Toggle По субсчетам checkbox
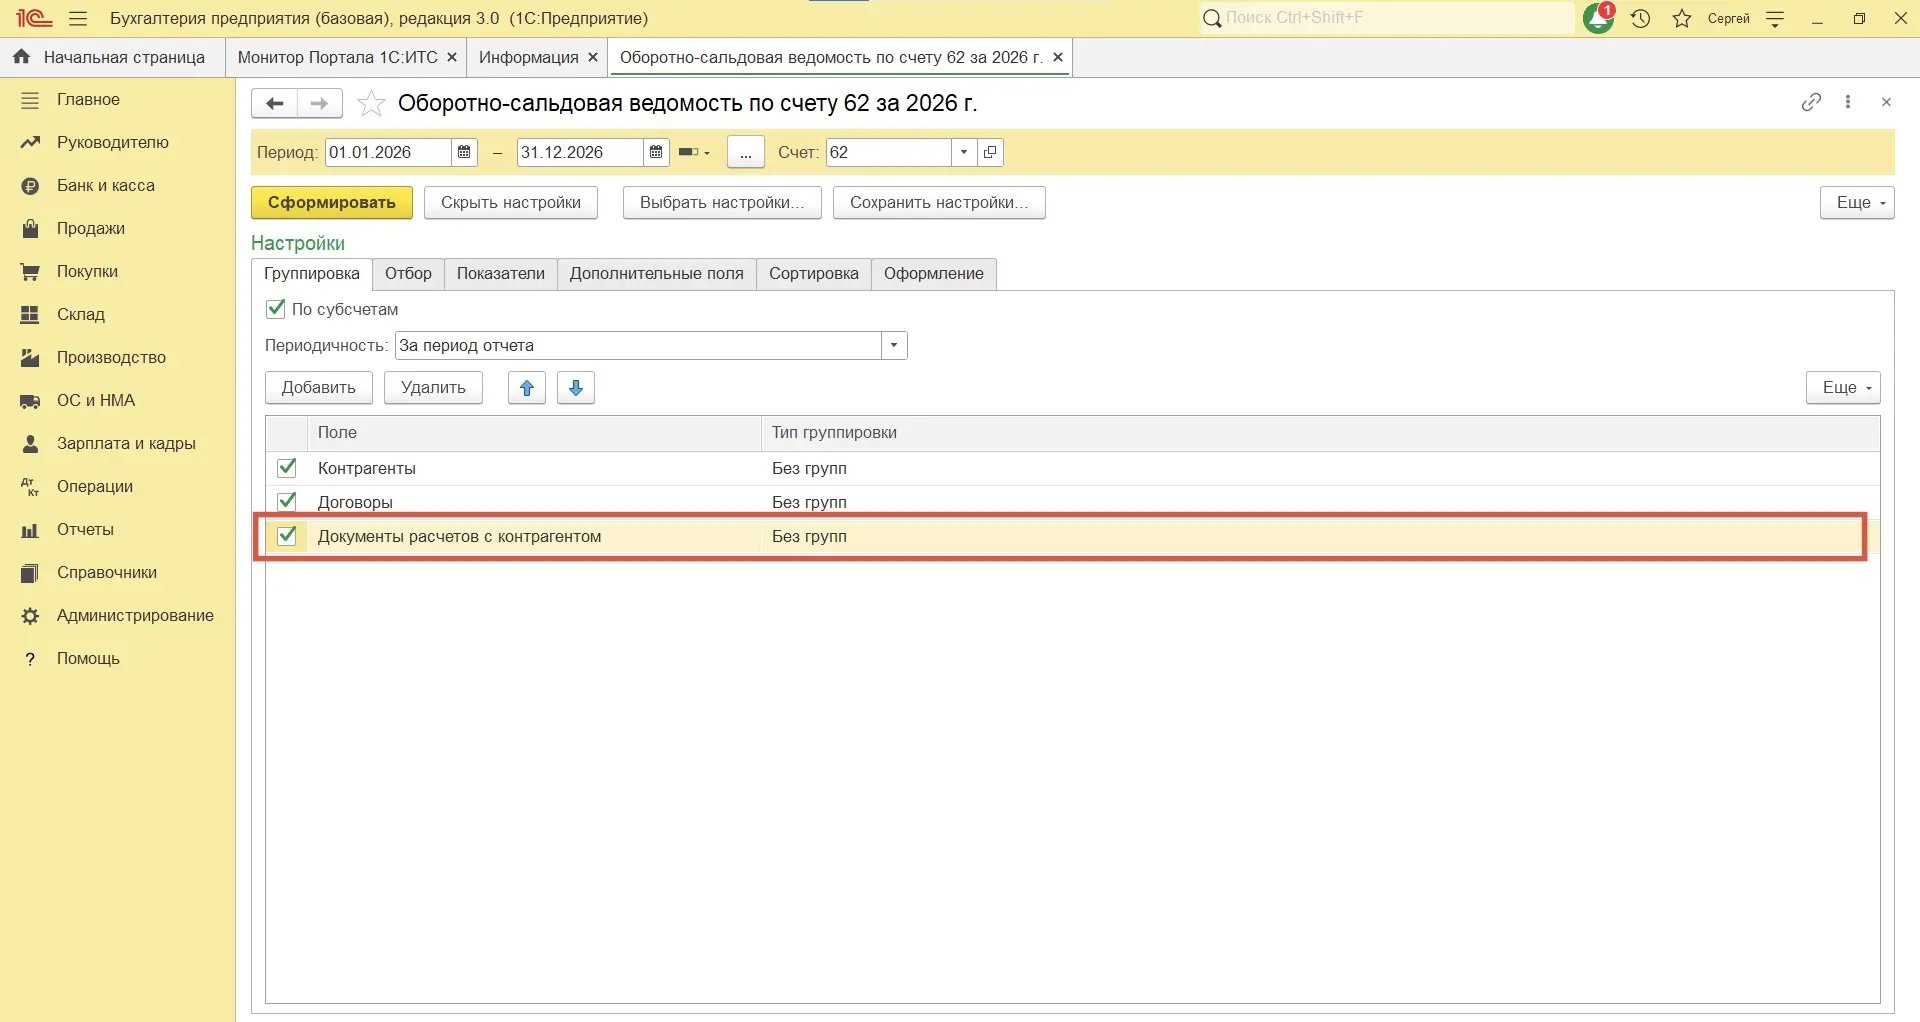Viewport: 1920px width, 1022px height. (276, 309)
